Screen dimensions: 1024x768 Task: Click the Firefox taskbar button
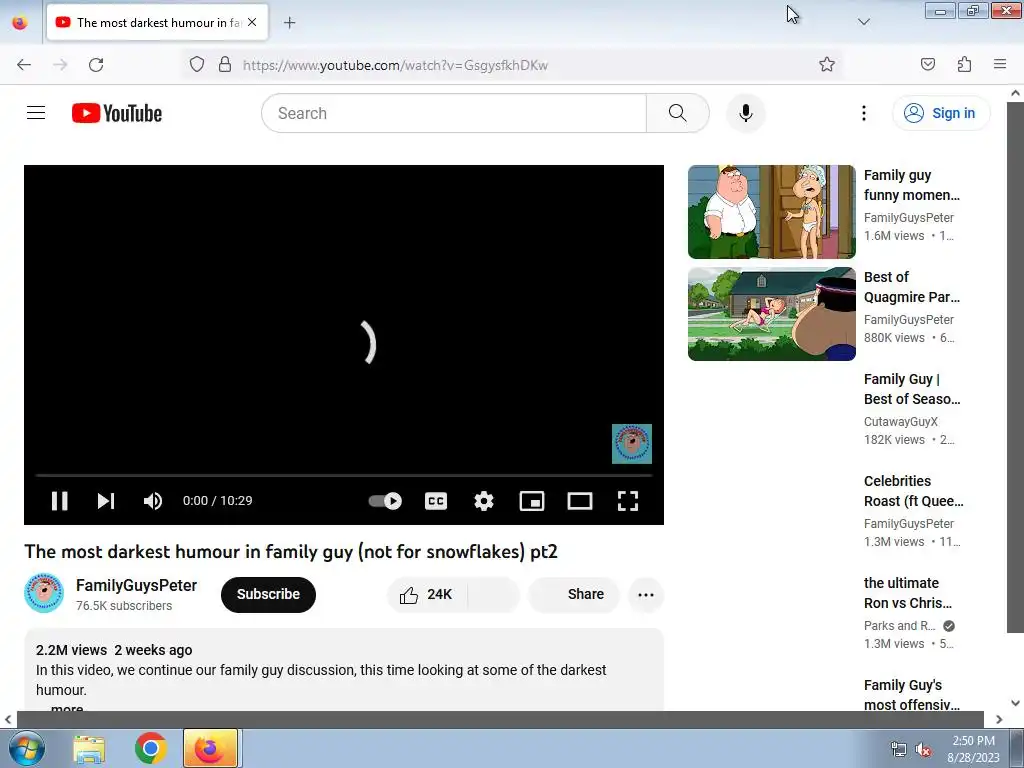210,748
